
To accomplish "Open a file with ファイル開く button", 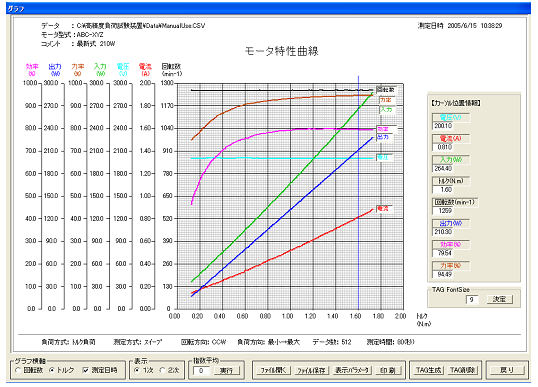I will (273, 370).
